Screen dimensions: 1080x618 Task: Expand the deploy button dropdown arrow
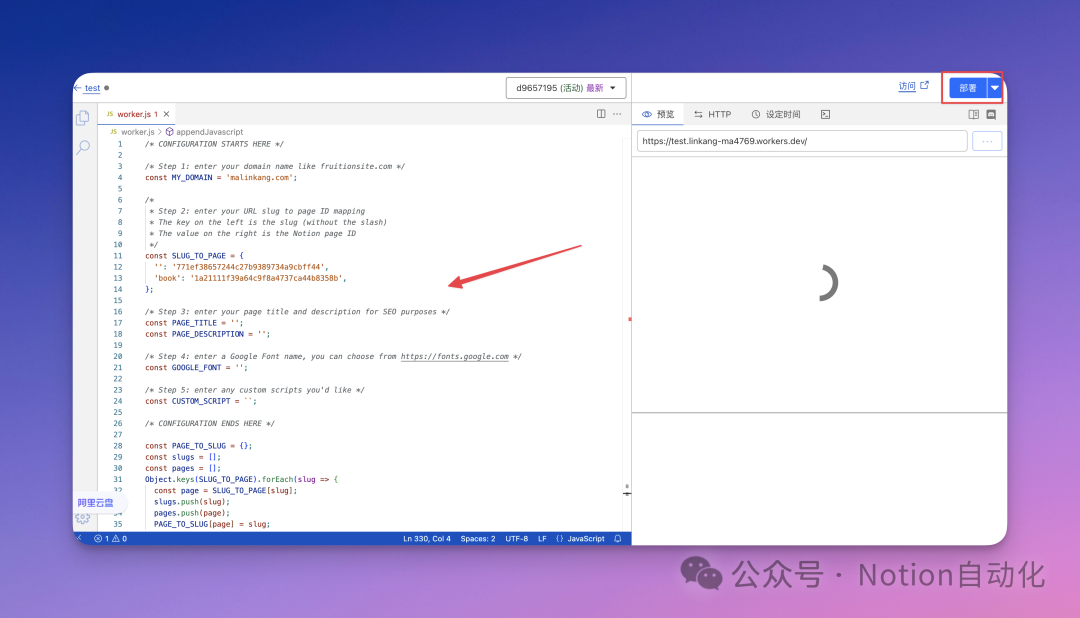(x=995, y=88)
